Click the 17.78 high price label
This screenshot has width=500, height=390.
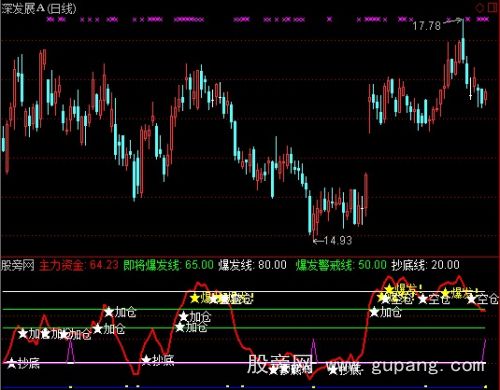coord(427,26)
